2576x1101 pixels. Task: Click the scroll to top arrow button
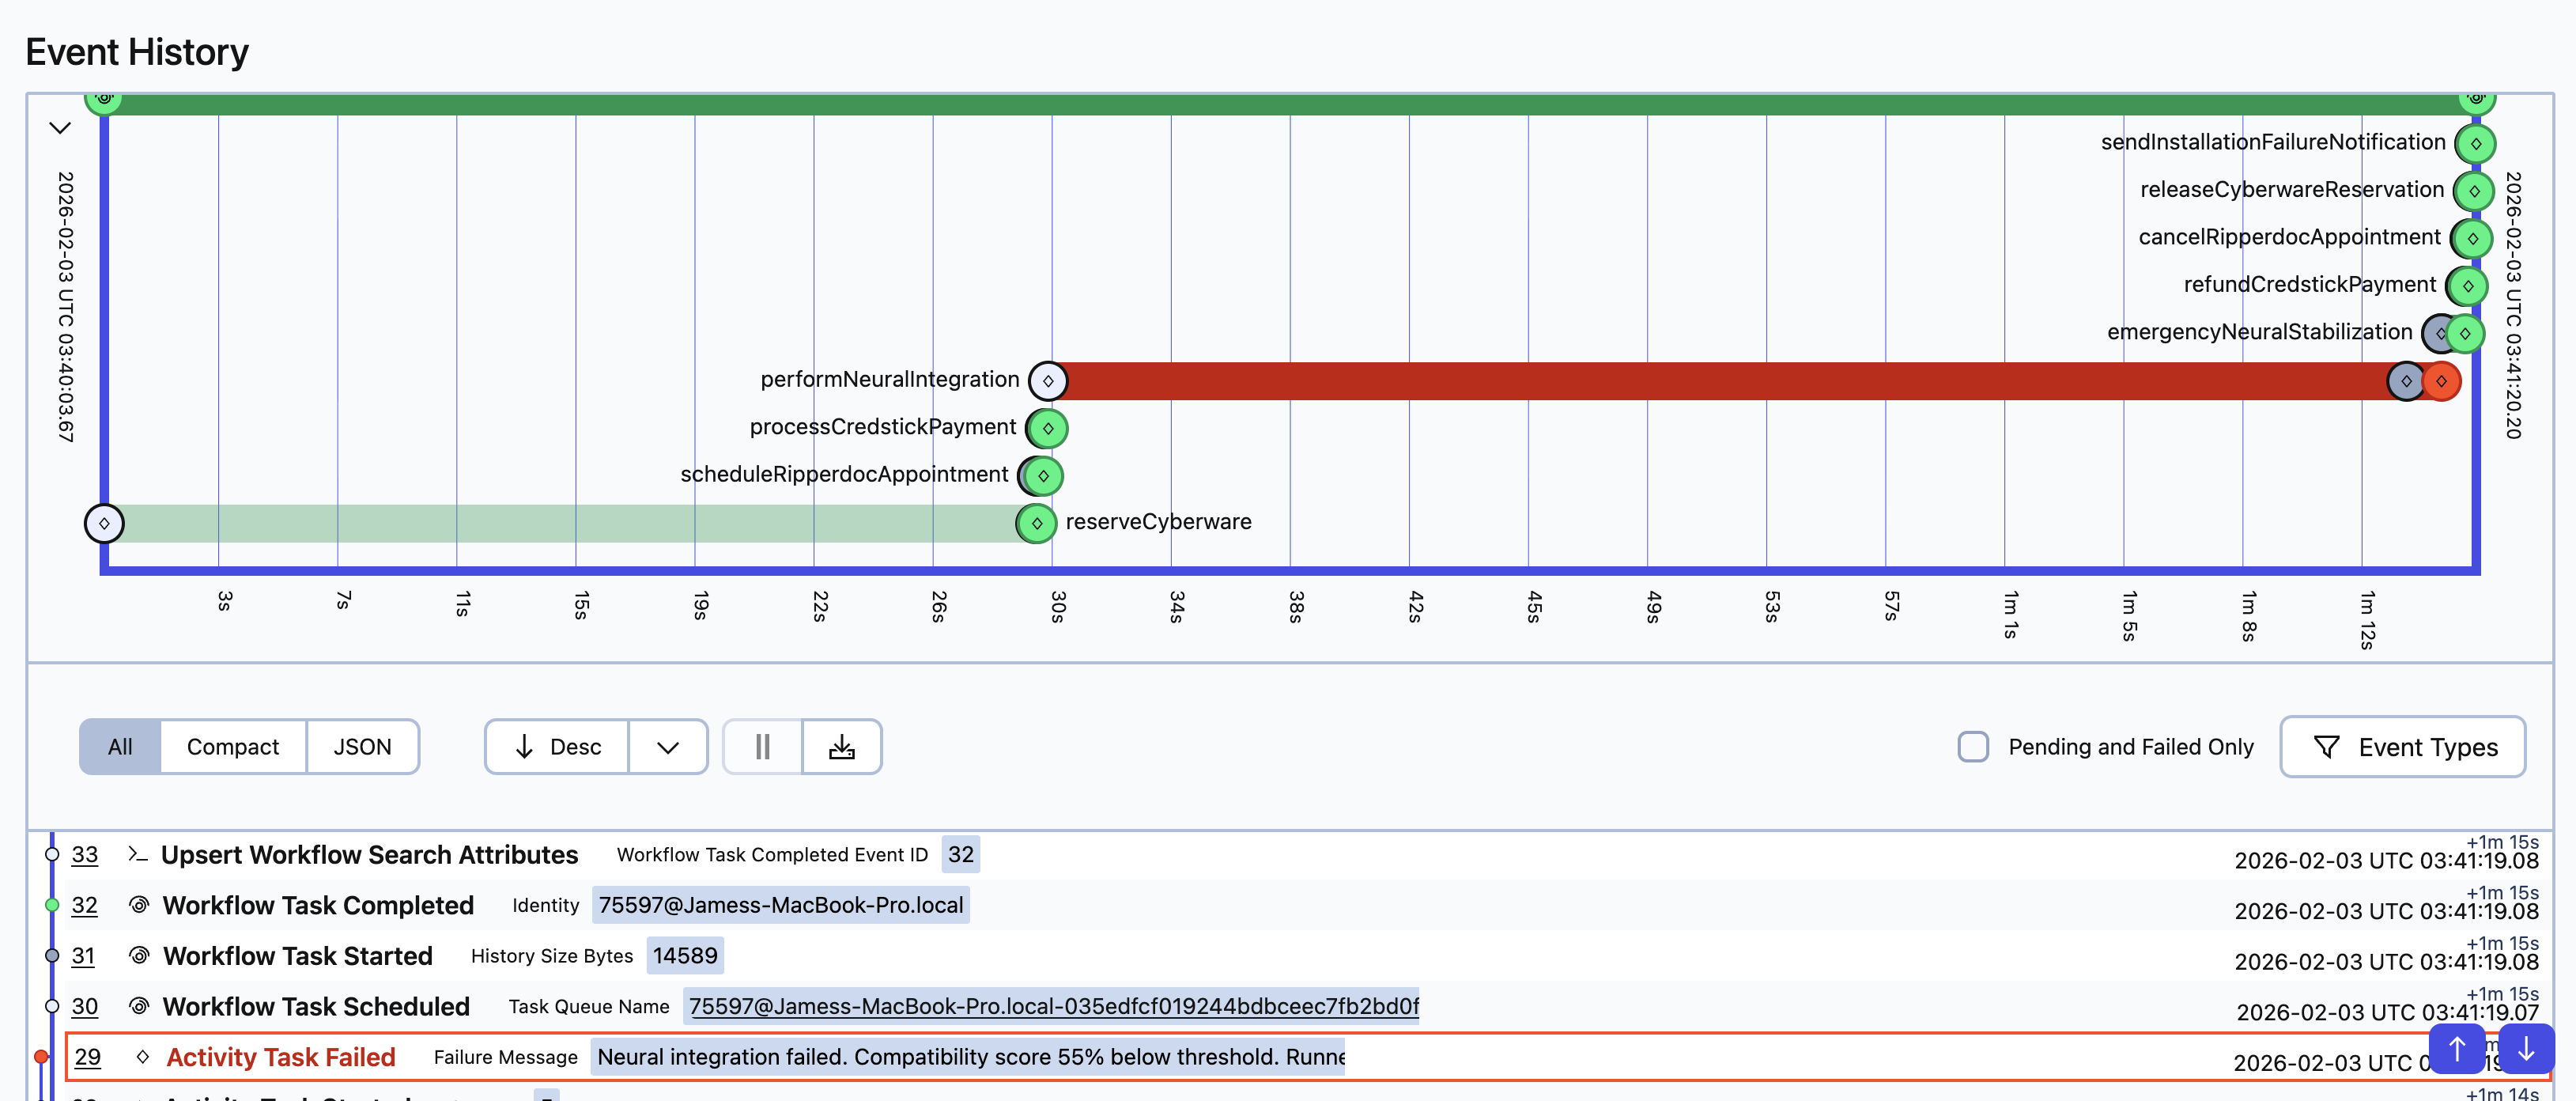pos(2456,1049)
